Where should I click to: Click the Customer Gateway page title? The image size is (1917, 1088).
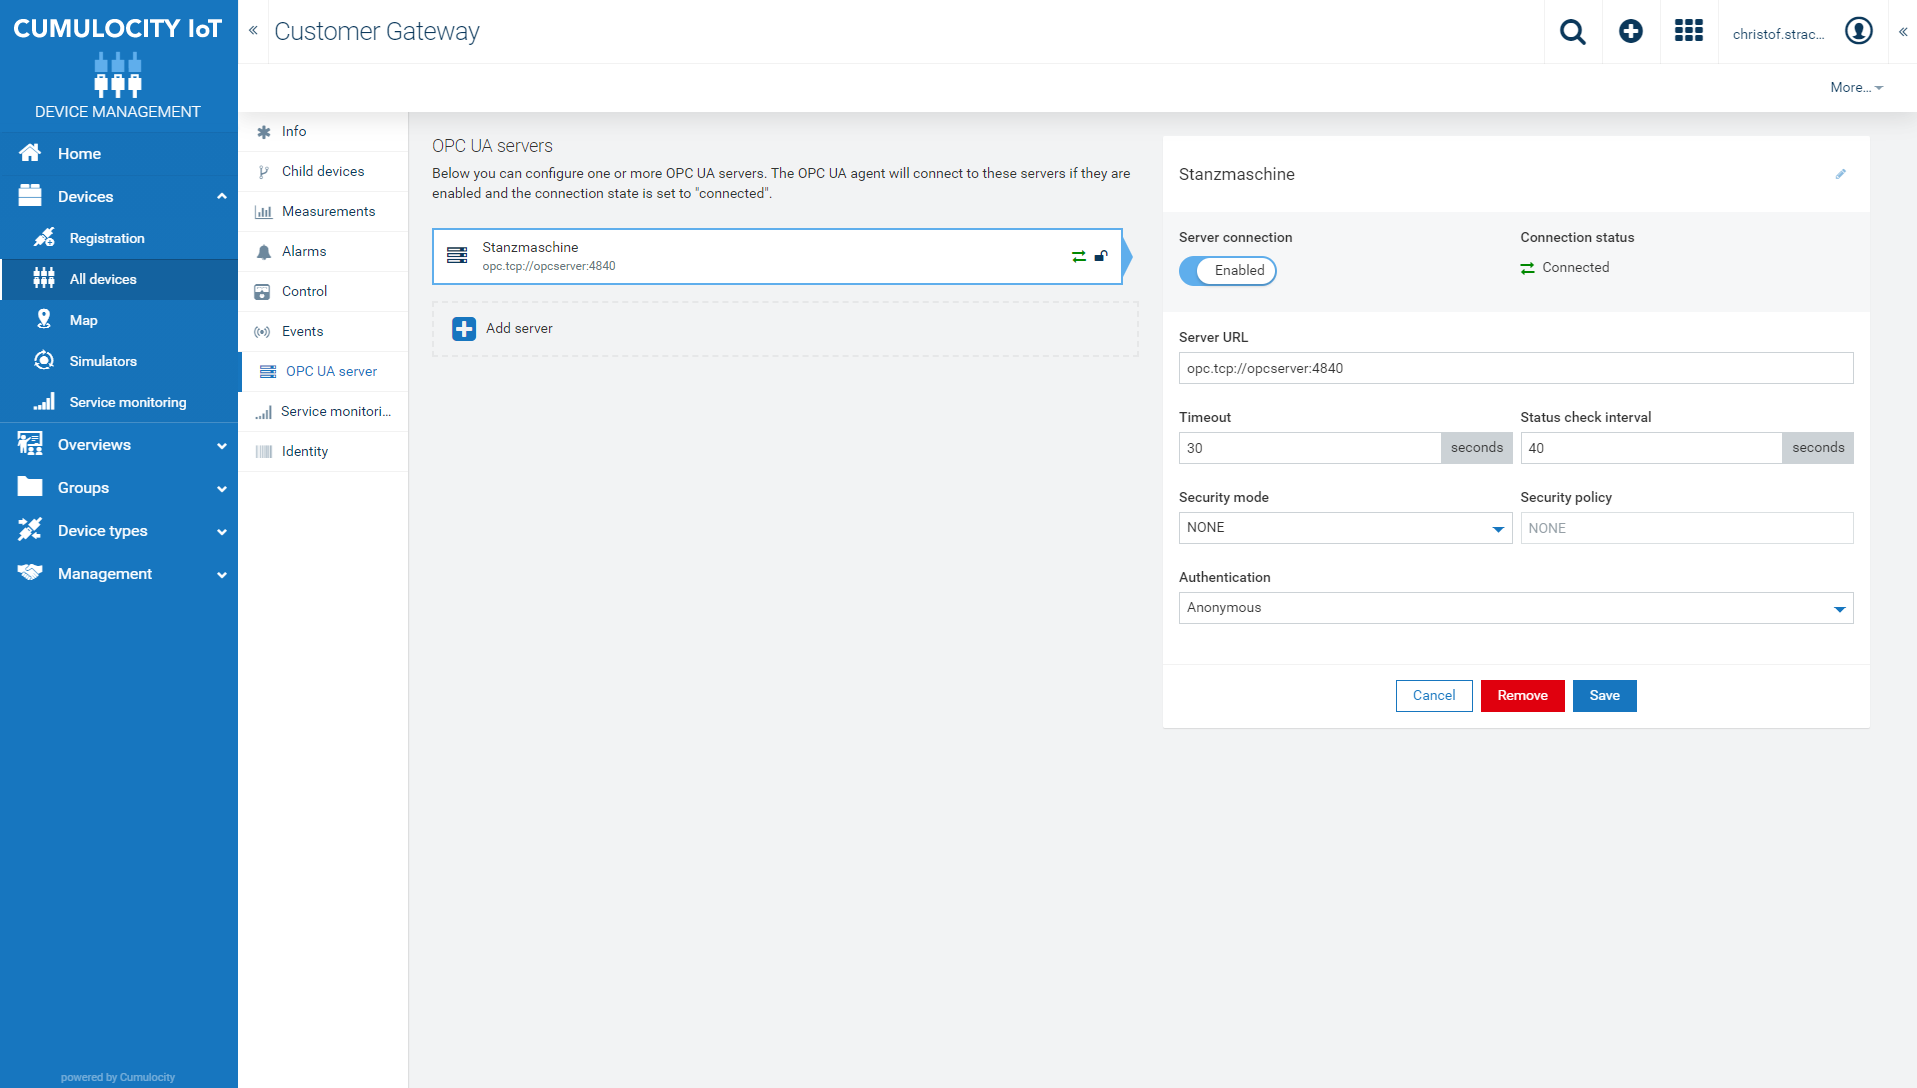tap(377, 31)
